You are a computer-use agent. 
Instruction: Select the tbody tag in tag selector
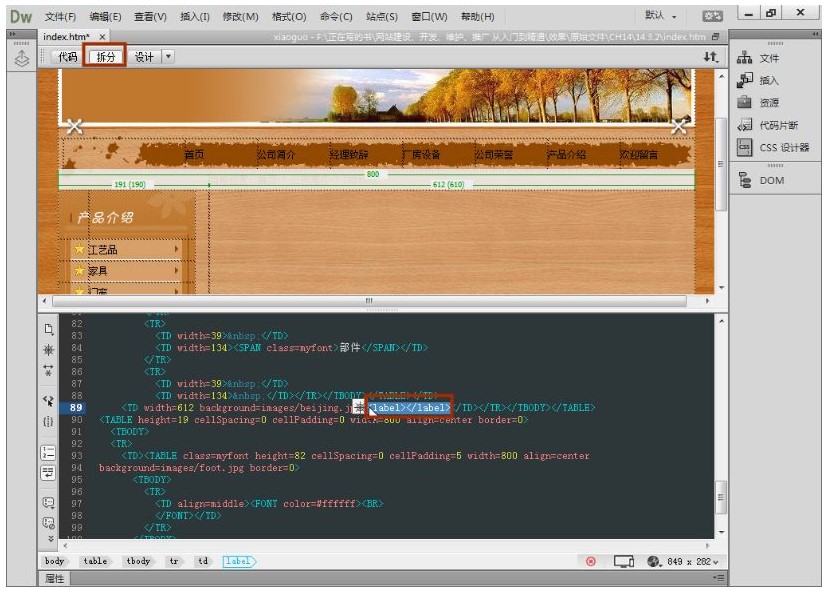(138, 562)
